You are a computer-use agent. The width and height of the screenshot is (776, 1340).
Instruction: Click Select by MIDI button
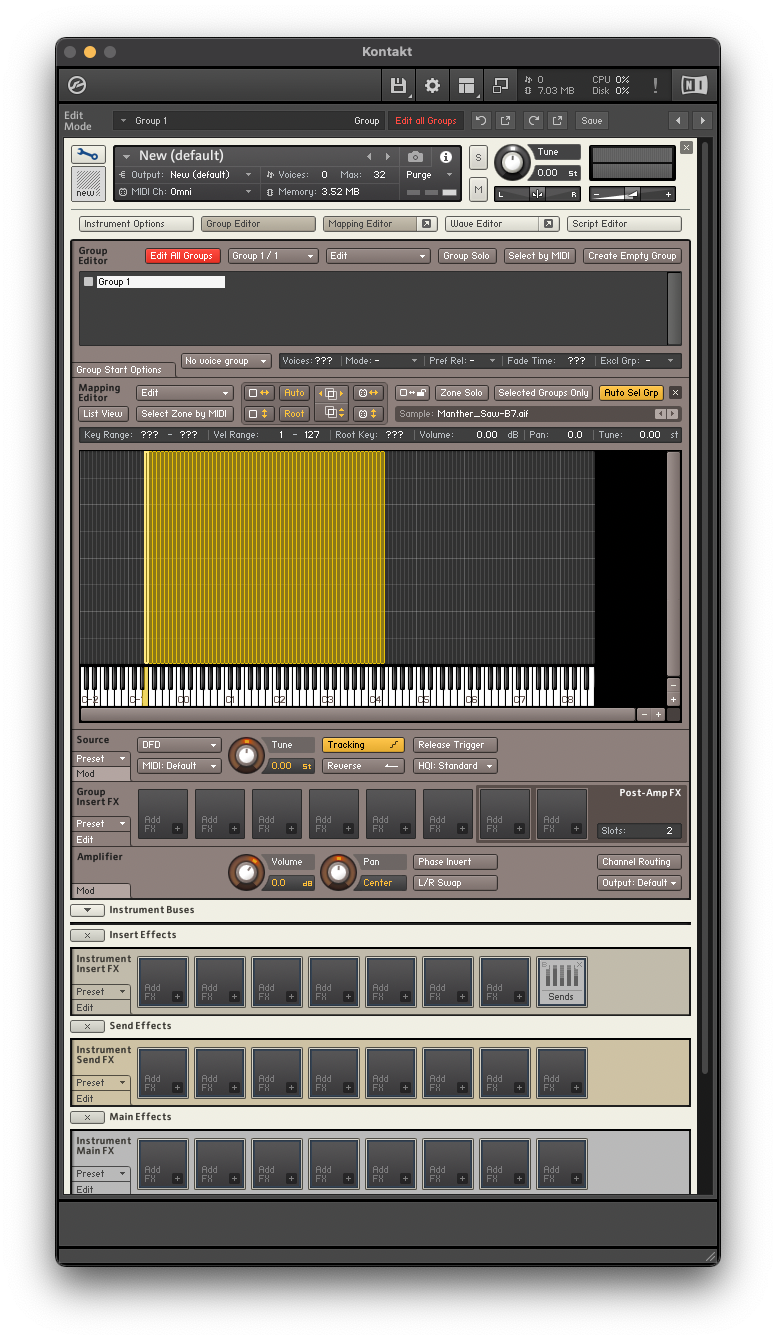(x=540, y=256)
